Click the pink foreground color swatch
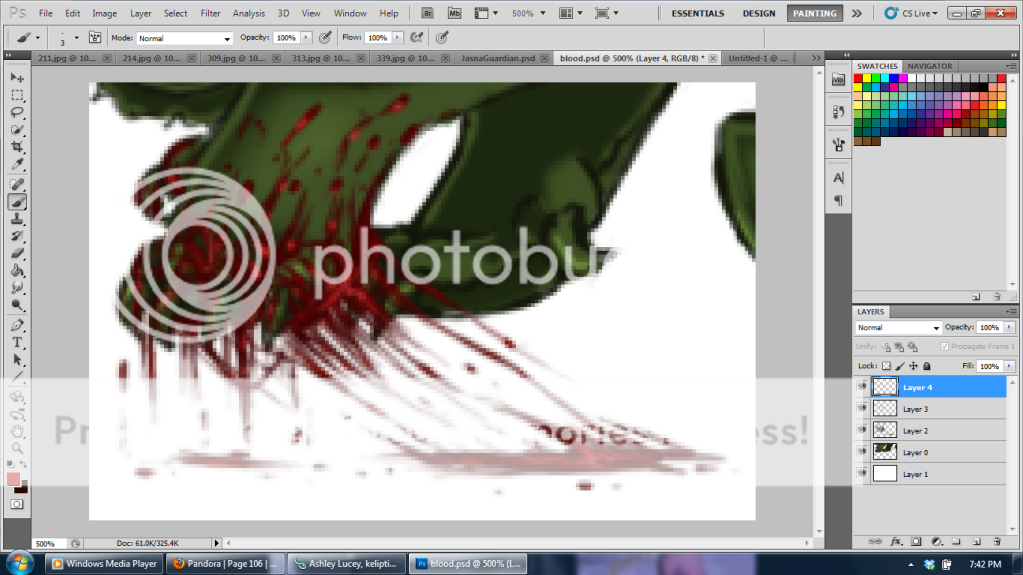The width and height of the screenshot is (1023, 575). [x=14, y=480]
